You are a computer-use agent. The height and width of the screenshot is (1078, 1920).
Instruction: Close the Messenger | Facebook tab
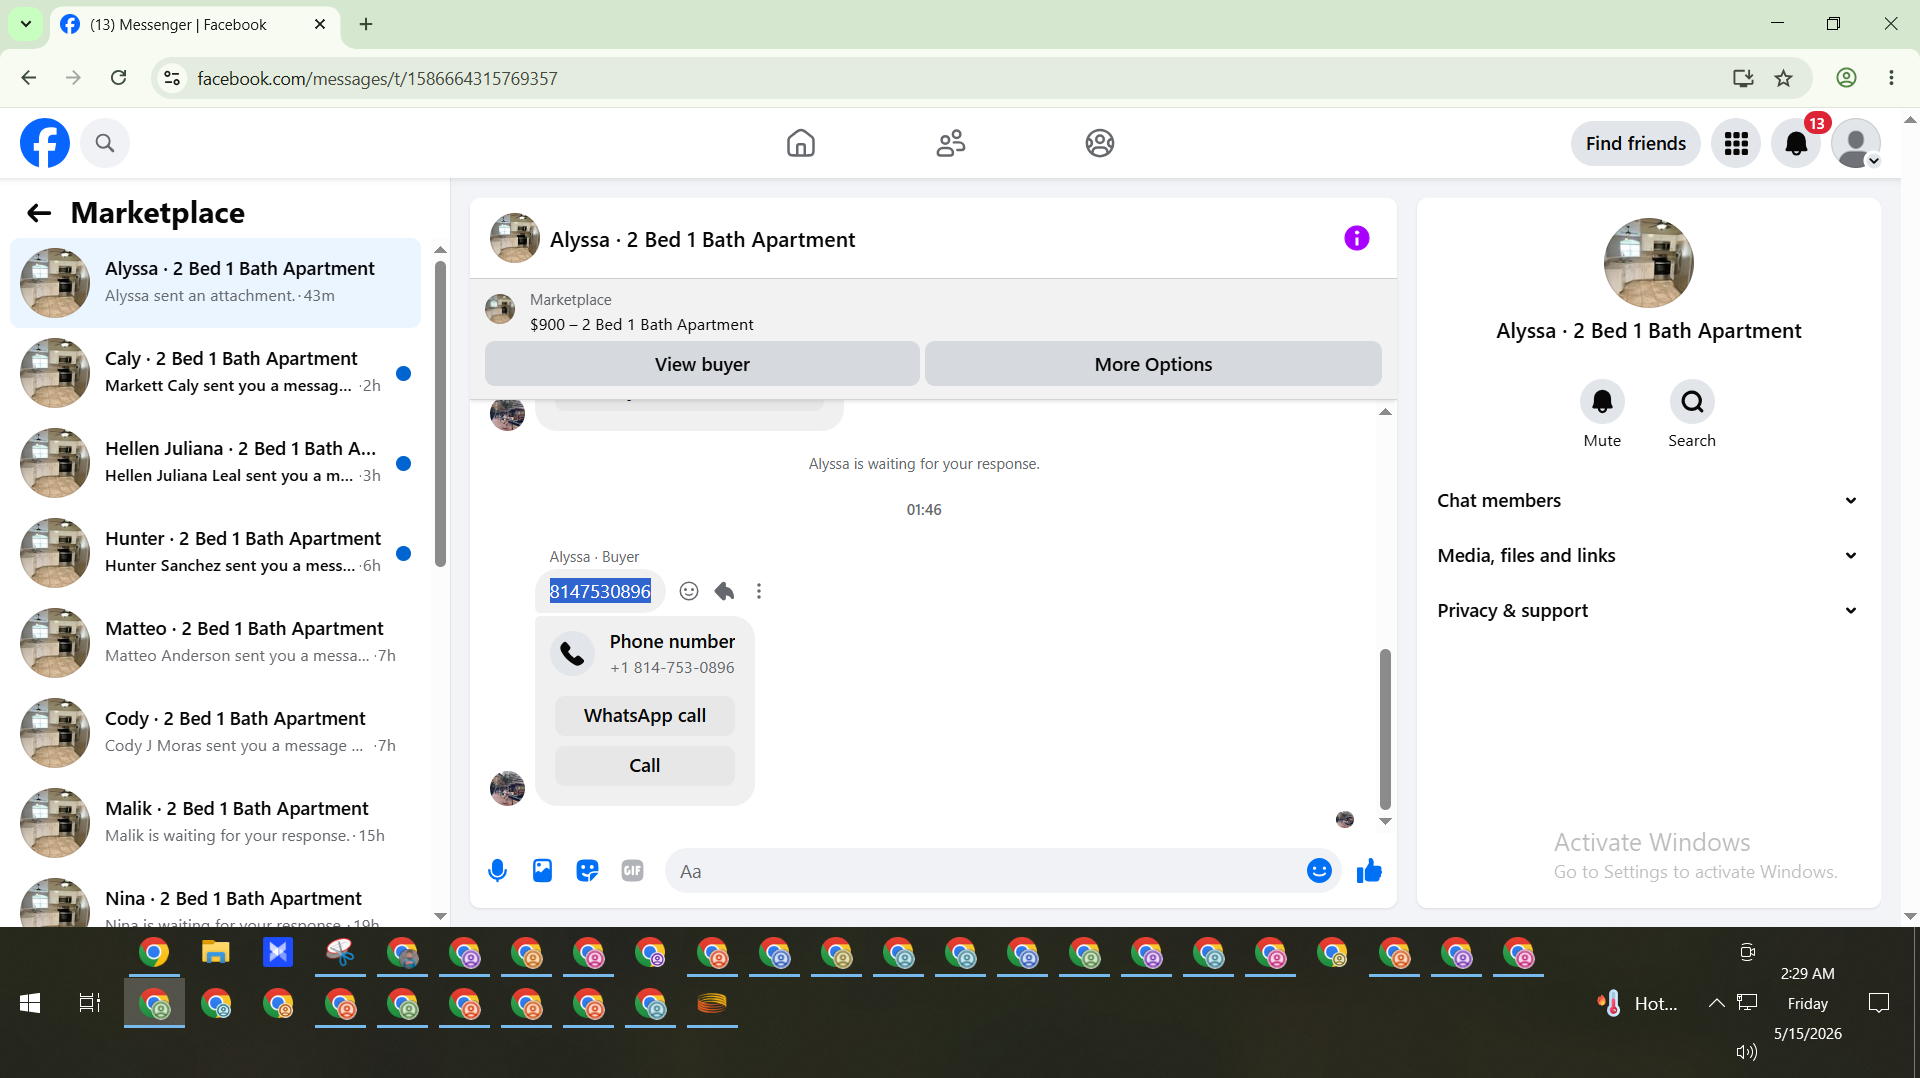pos(320,24)
